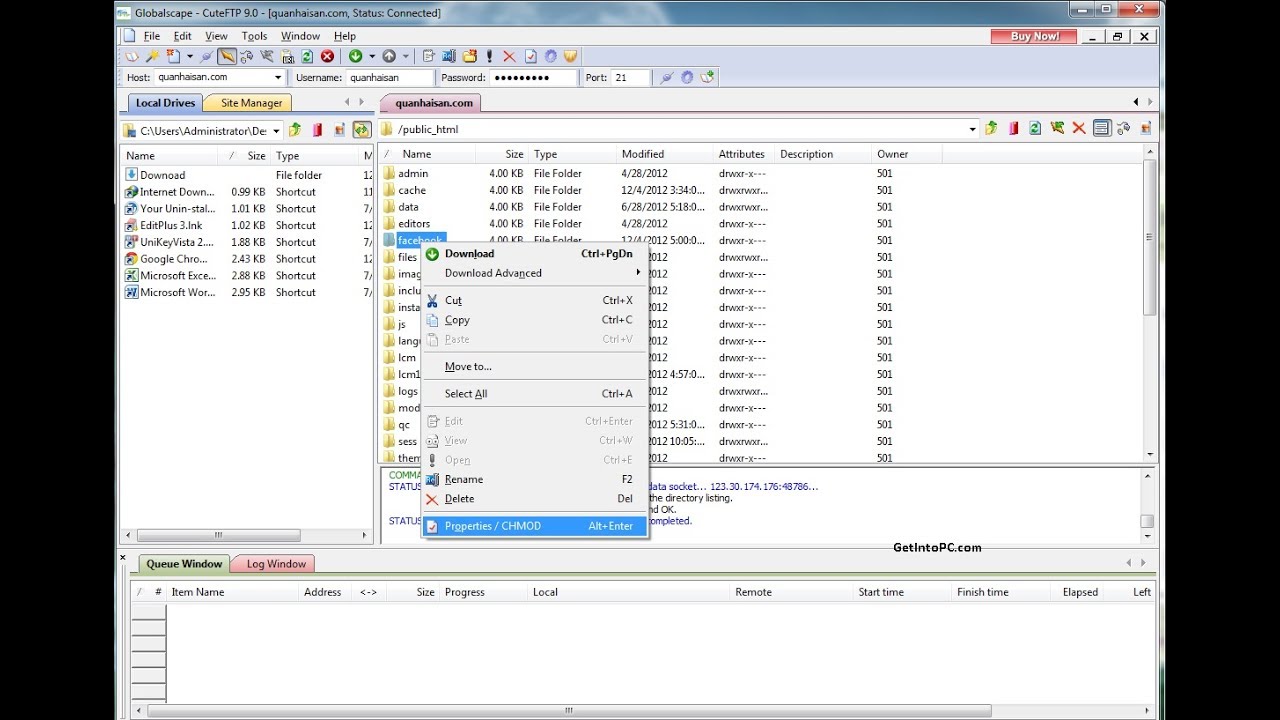Viewport: 1280px width, 720px height.
Task: Choose Move to... in context menu
Action: click(x=535, y=366)
